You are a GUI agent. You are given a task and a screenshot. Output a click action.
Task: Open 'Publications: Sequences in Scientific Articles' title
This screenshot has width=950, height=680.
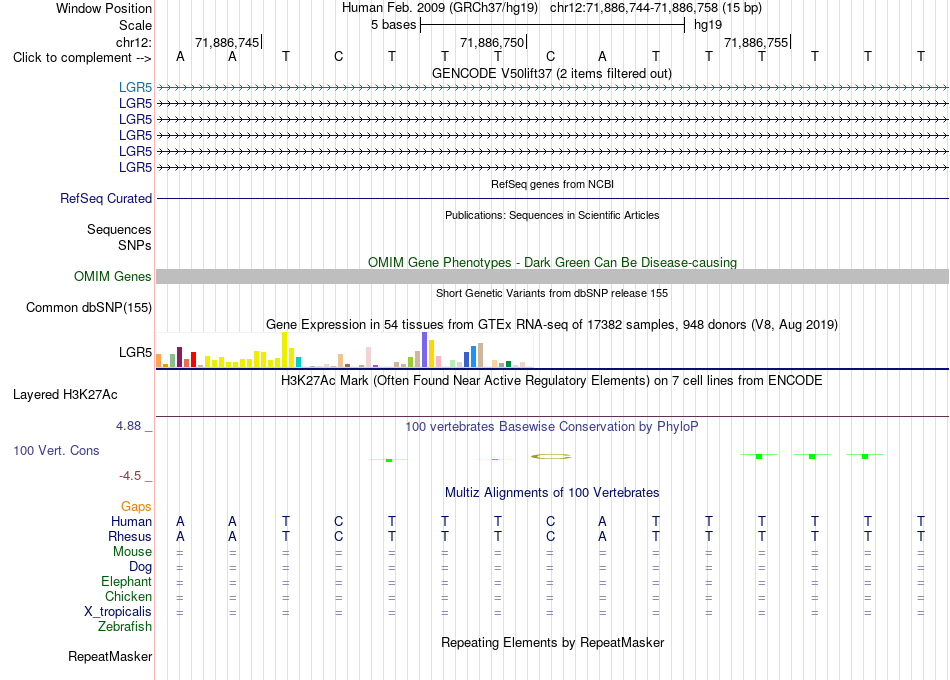[x=552, y=215]
